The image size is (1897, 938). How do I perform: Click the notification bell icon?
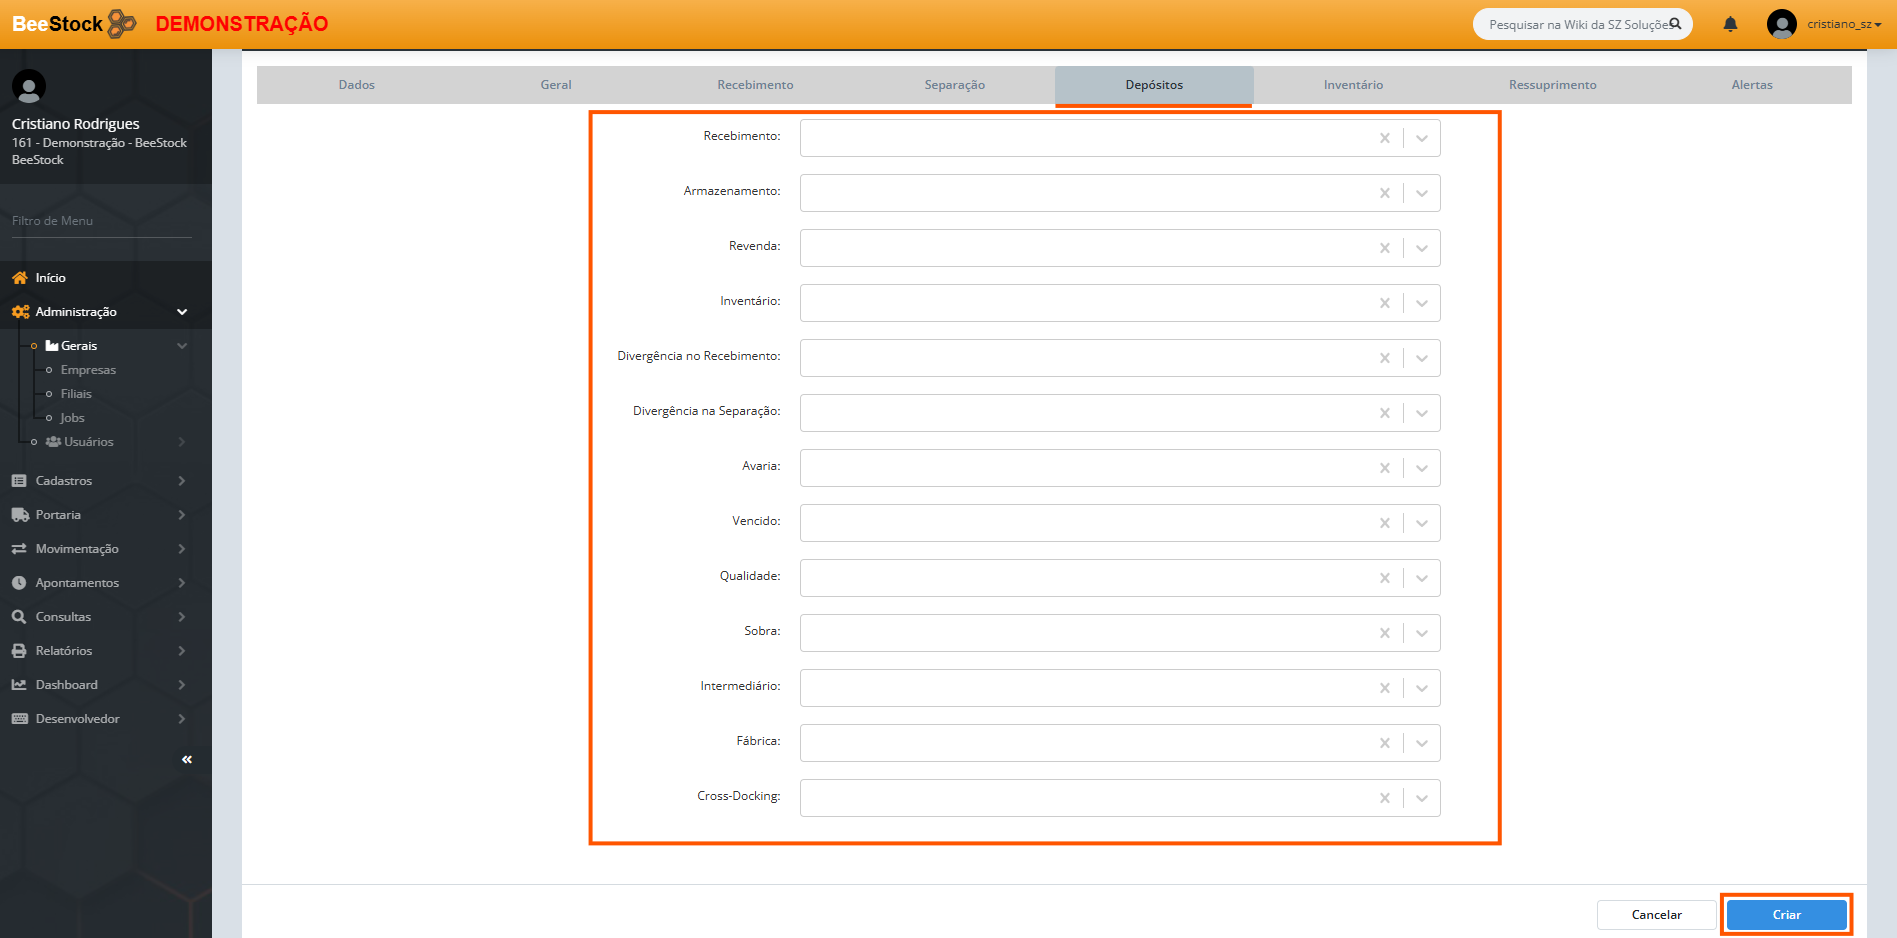point(1730,24)
